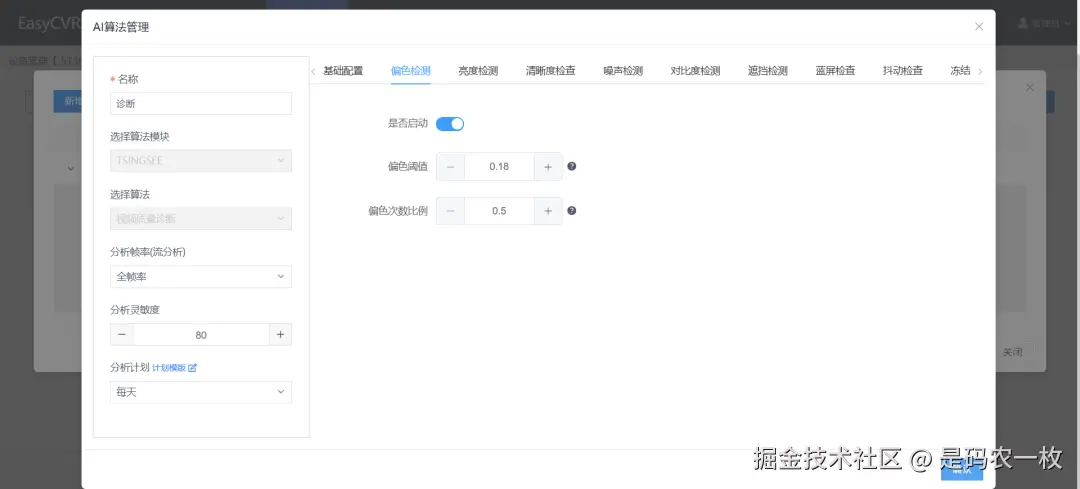The height and width of the screenshot is (489, 1080).
Task: Switch to the 抖动检查 tab
Action: point(903,71)
